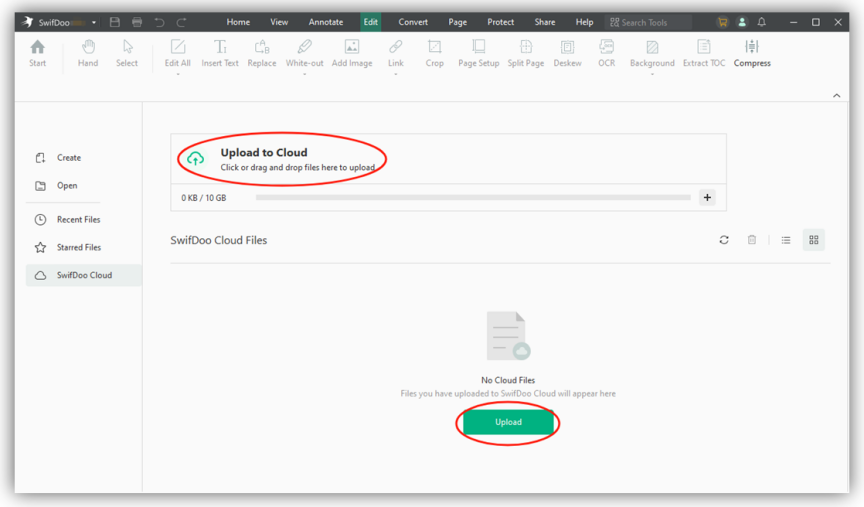Click the cloud storage usage bar
The width and height of the screenshot is (864, 507).
tap(473, 197)
